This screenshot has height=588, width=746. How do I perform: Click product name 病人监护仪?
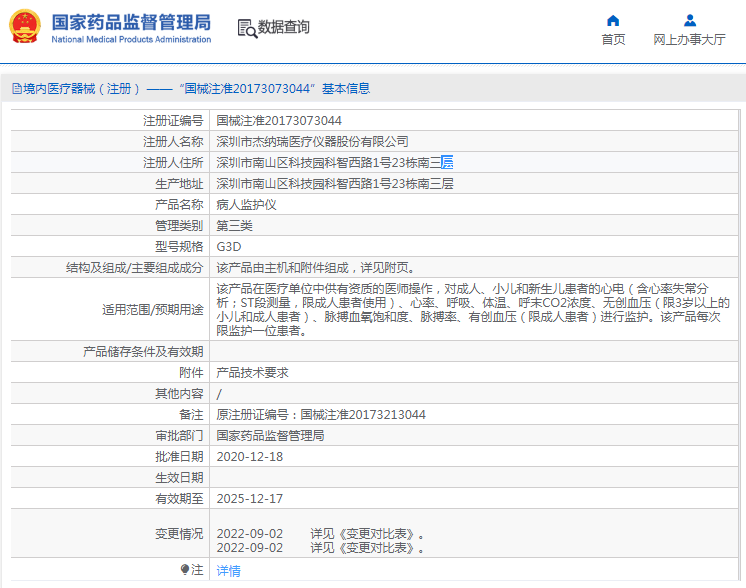246,205
